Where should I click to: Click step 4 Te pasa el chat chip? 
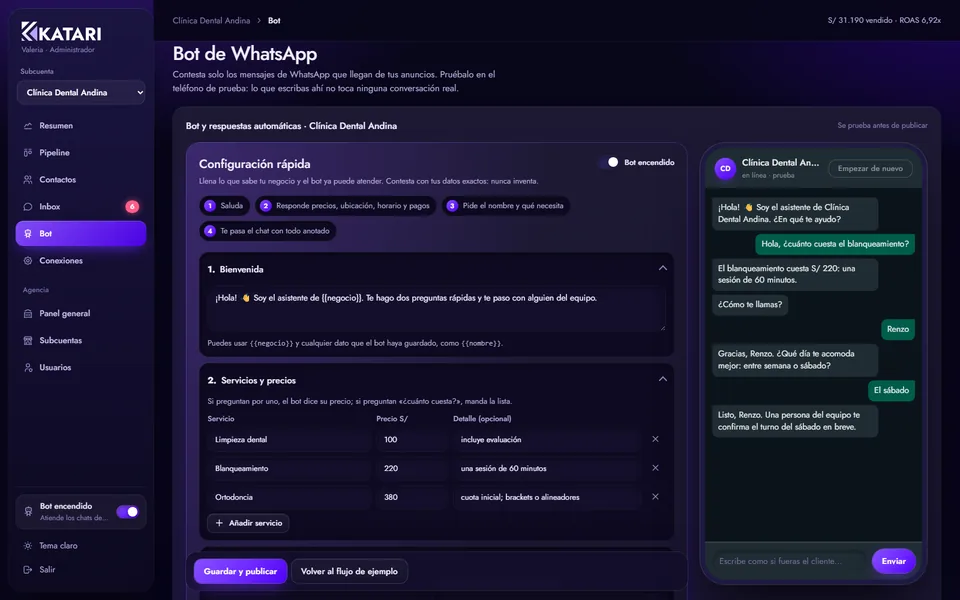[268, 231]
